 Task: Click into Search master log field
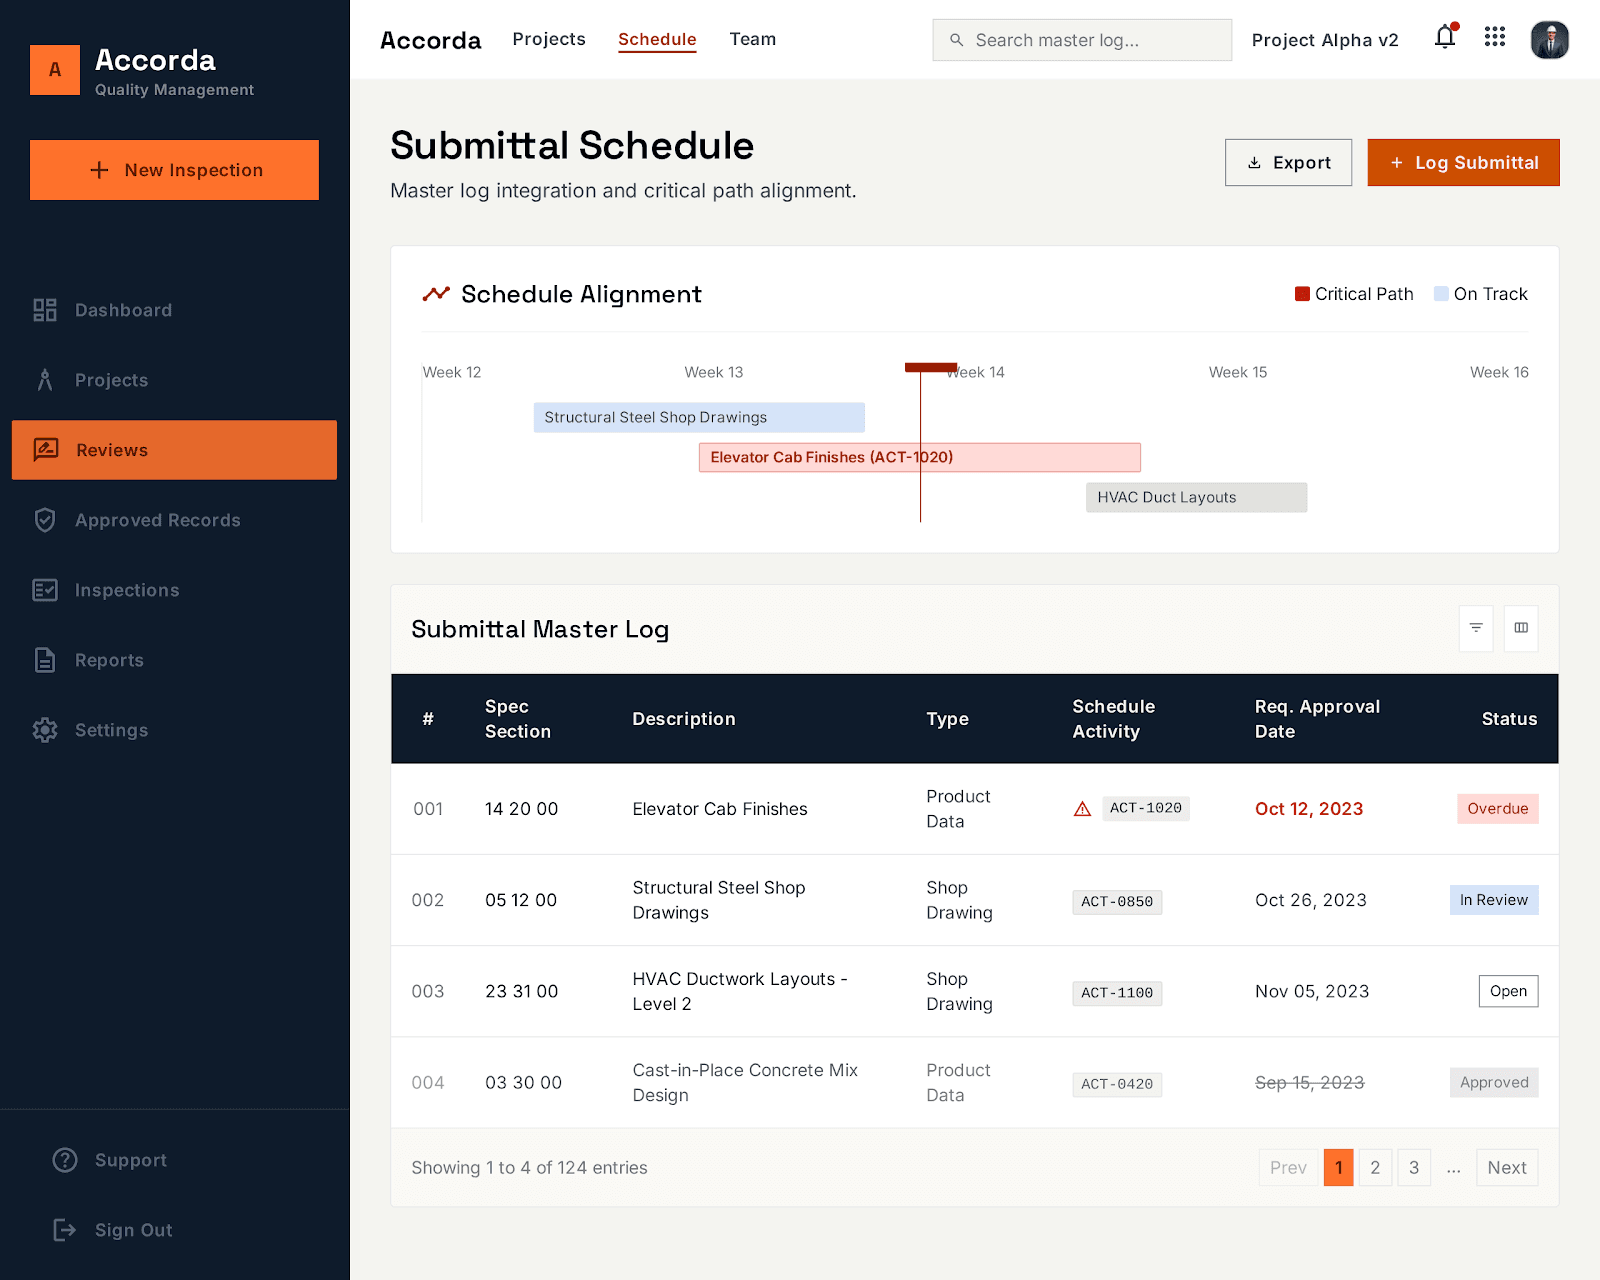pos(1082,40)
